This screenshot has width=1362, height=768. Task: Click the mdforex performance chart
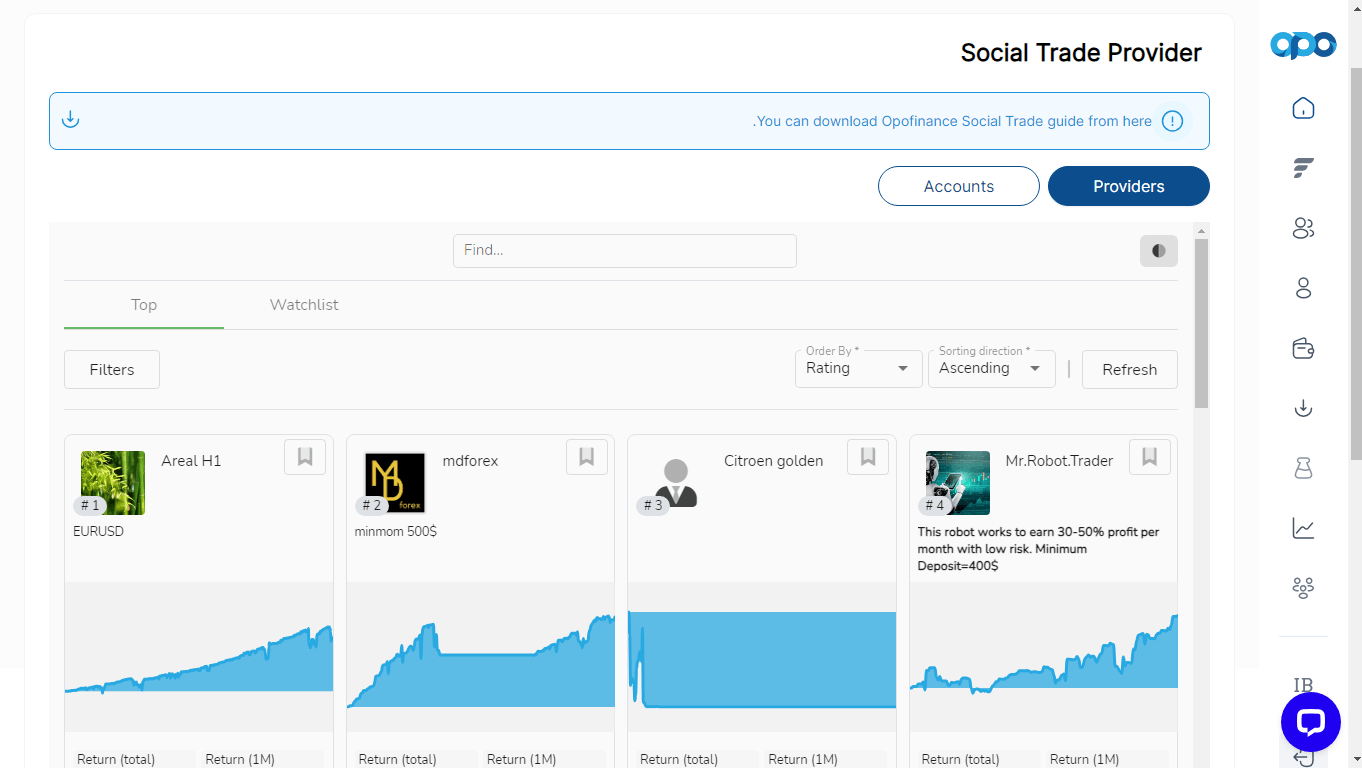[481, 657]
